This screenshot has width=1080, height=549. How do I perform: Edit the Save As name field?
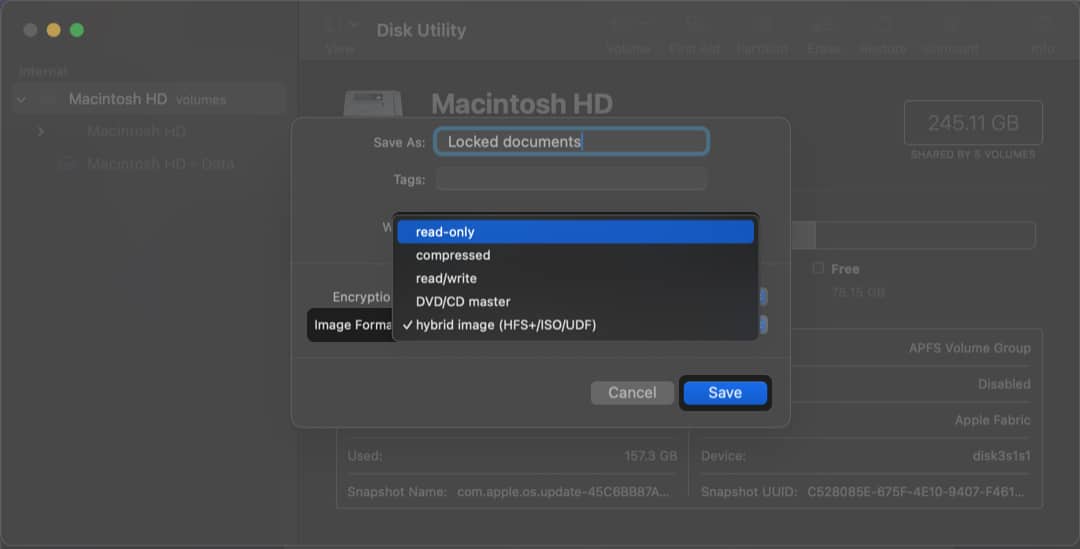pyautogui.click(x=571, y=141)
